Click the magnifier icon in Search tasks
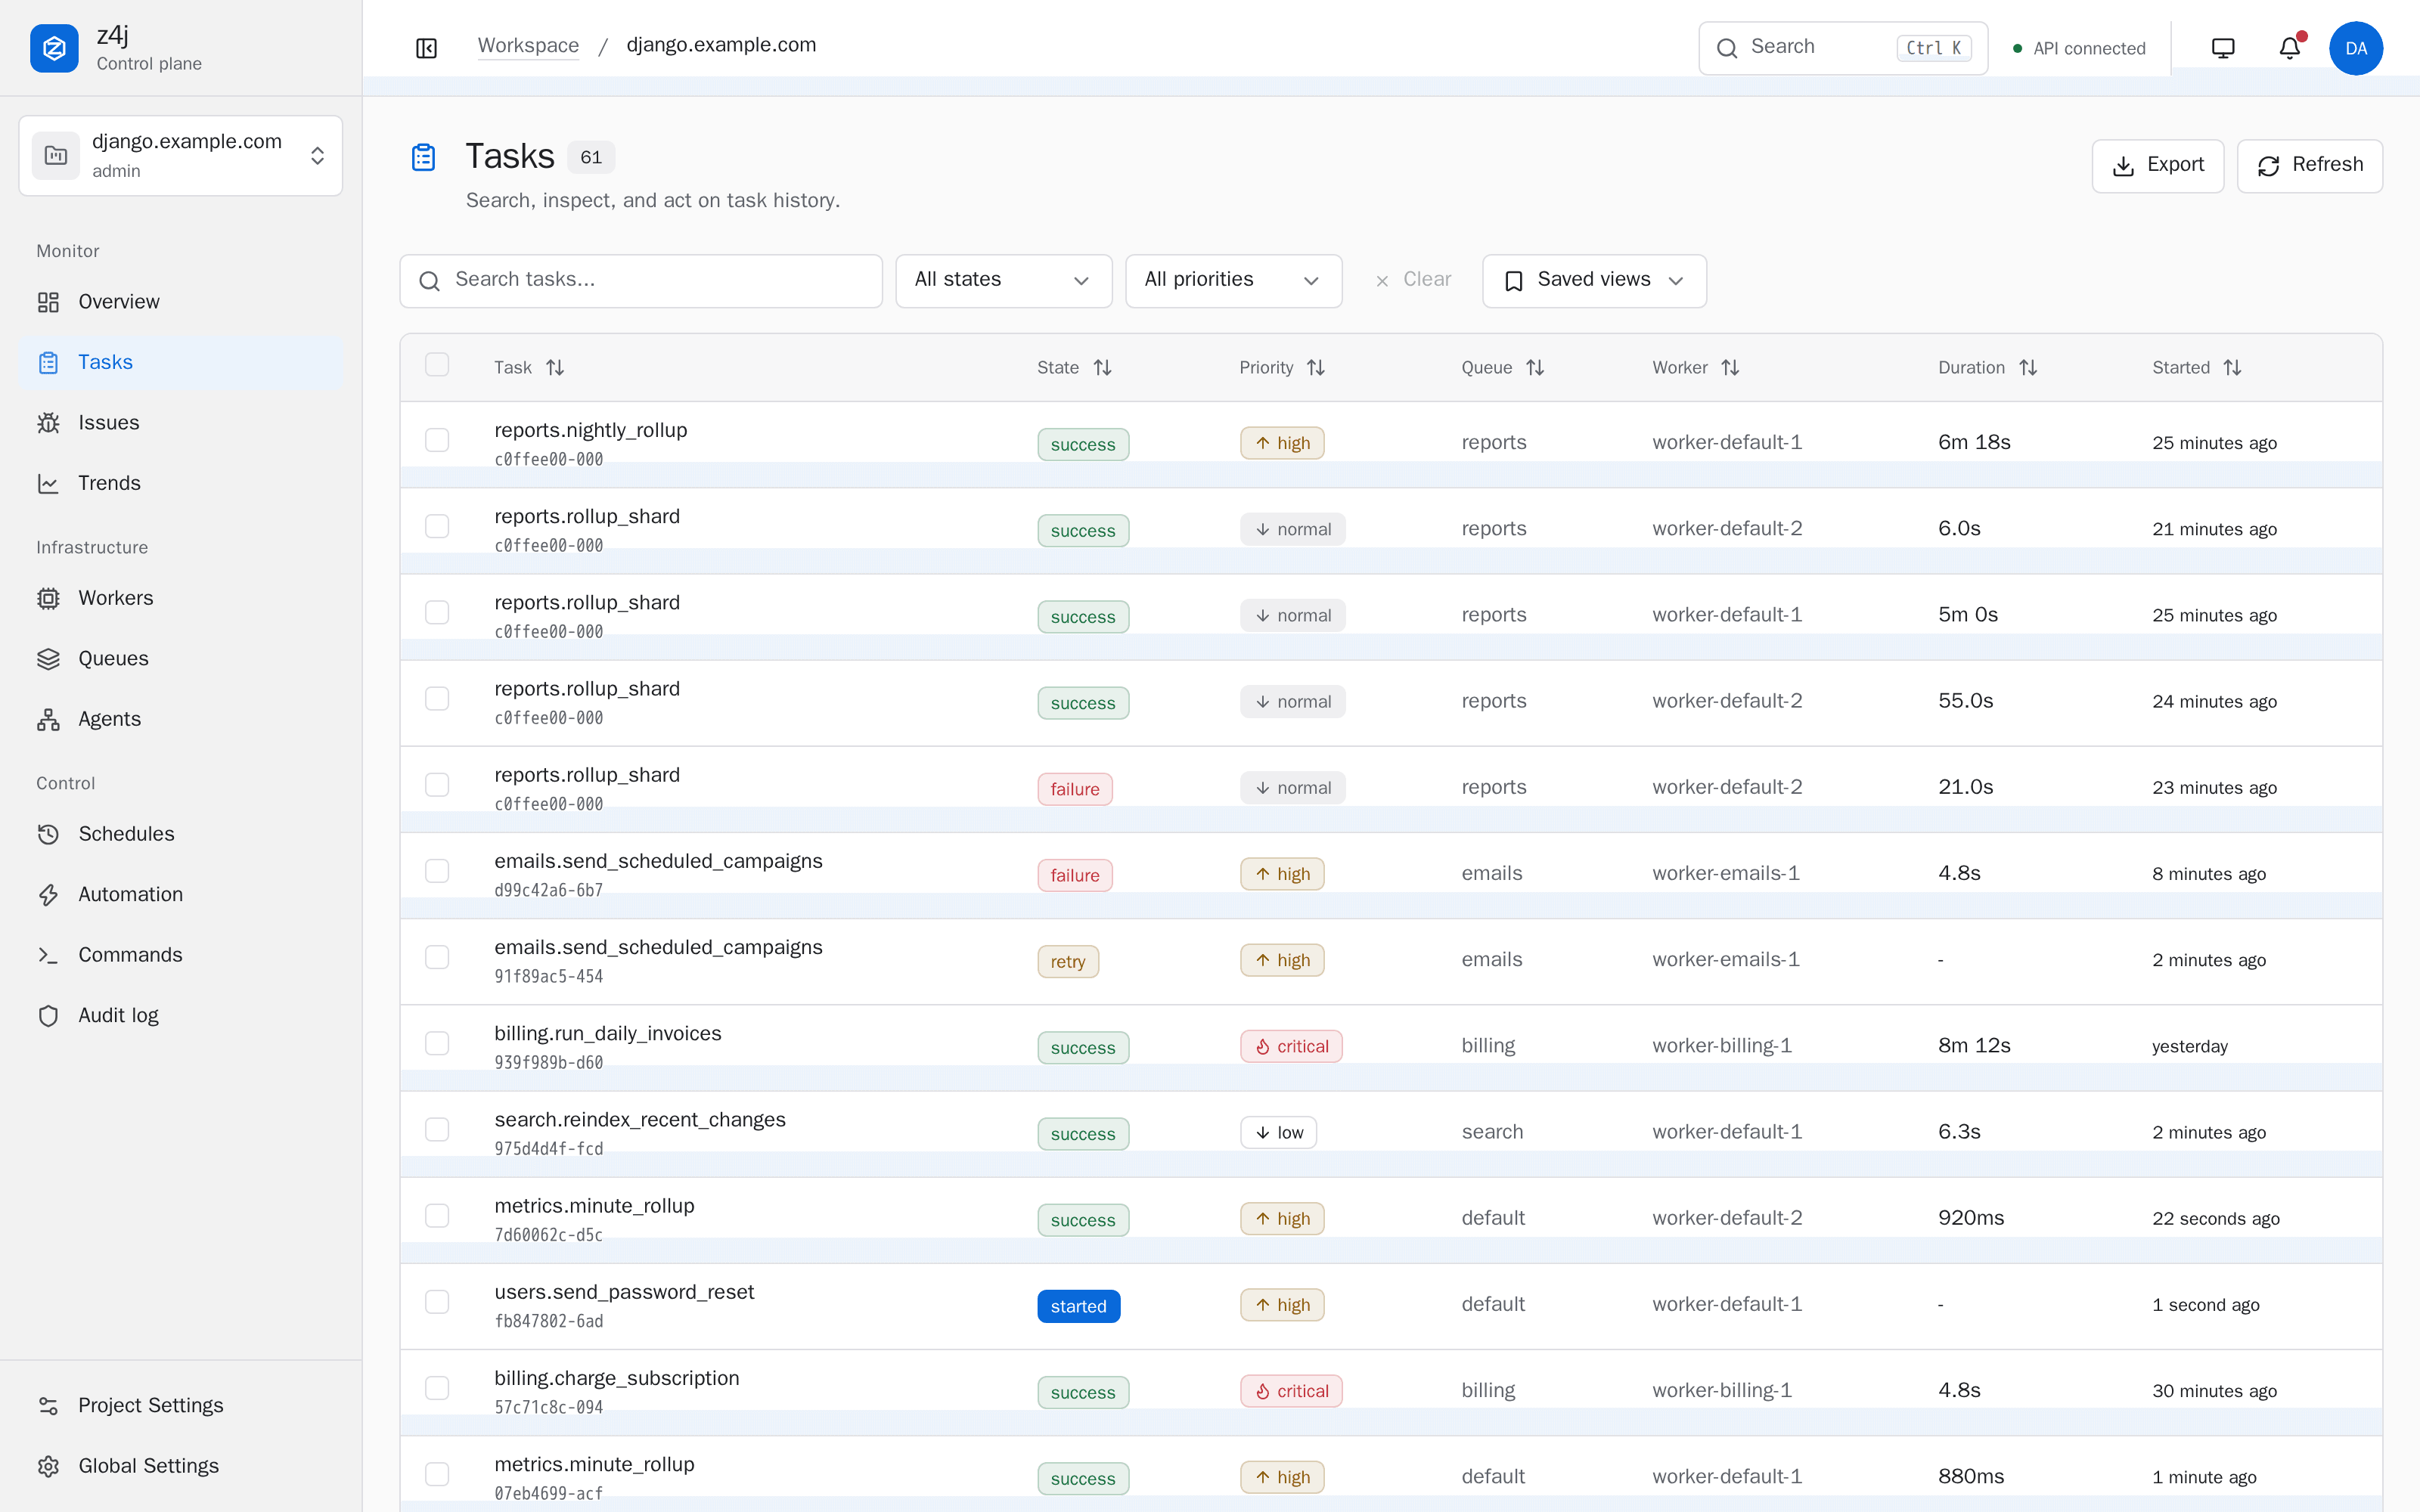The width and height of the screenshot is (2420, 1512). [x=429, y=281]
